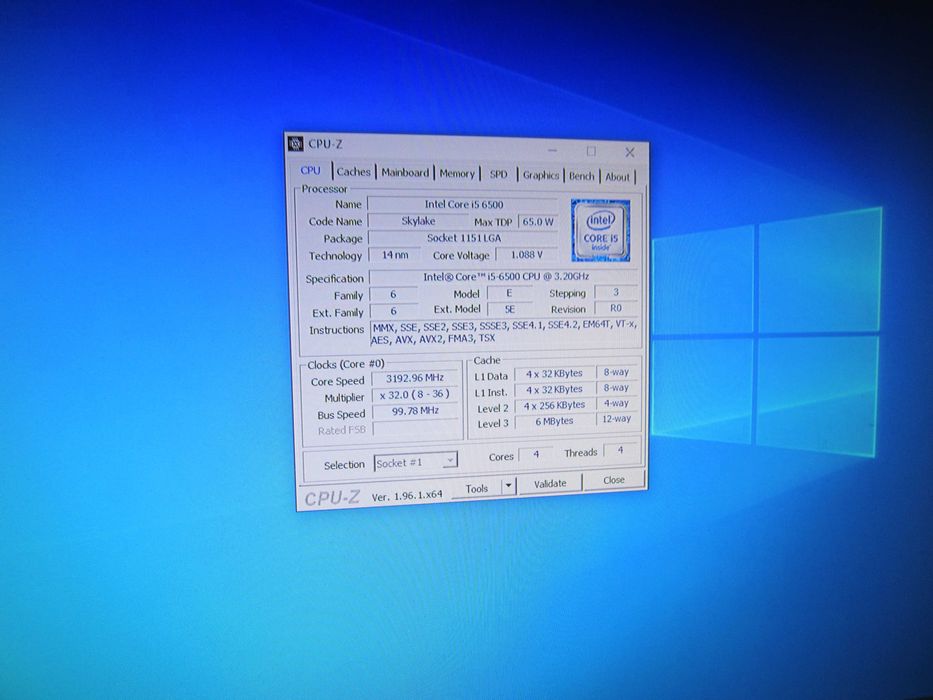The width and height of the screenshot is (933, 700).
Task: Minimize the CPU-Z window
Action: point(553,151)
